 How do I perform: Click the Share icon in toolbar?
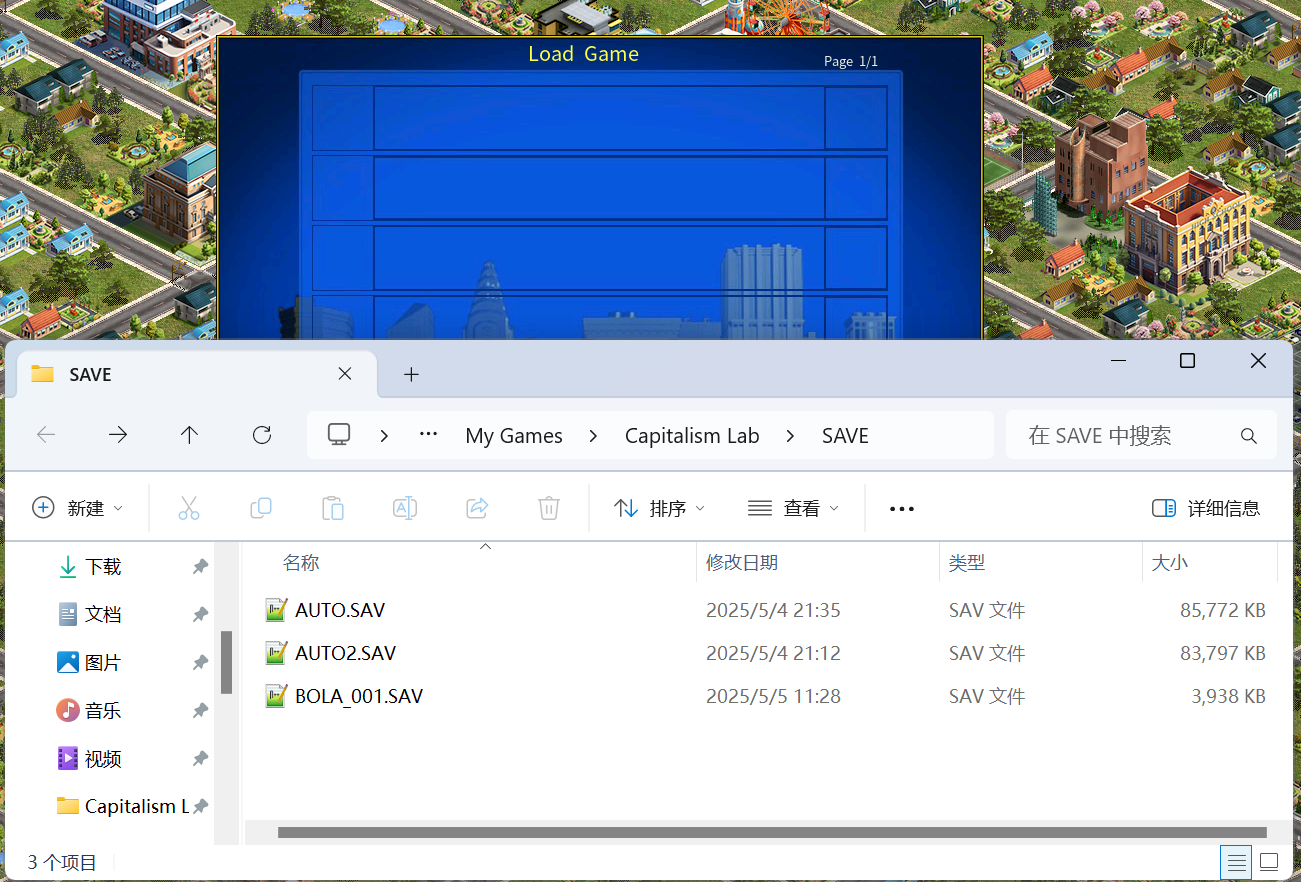(x=477, y=508)
